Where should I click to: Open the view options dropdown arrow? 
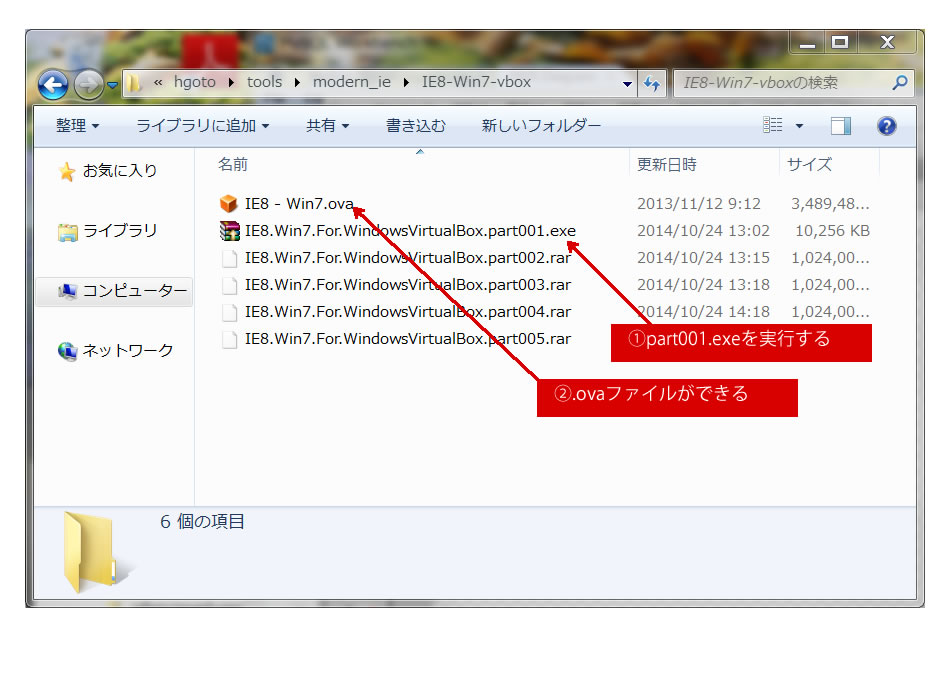(x=799, y=126)
